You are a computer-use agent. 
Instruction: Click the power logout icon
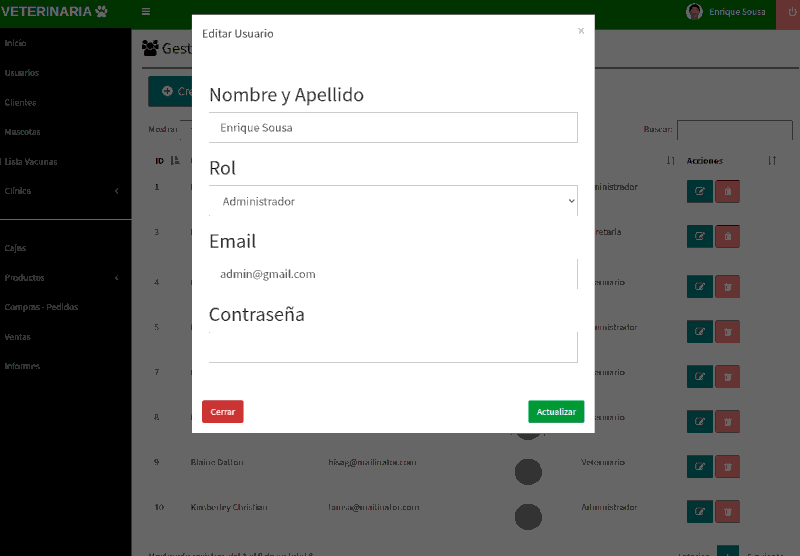[787, 12]
